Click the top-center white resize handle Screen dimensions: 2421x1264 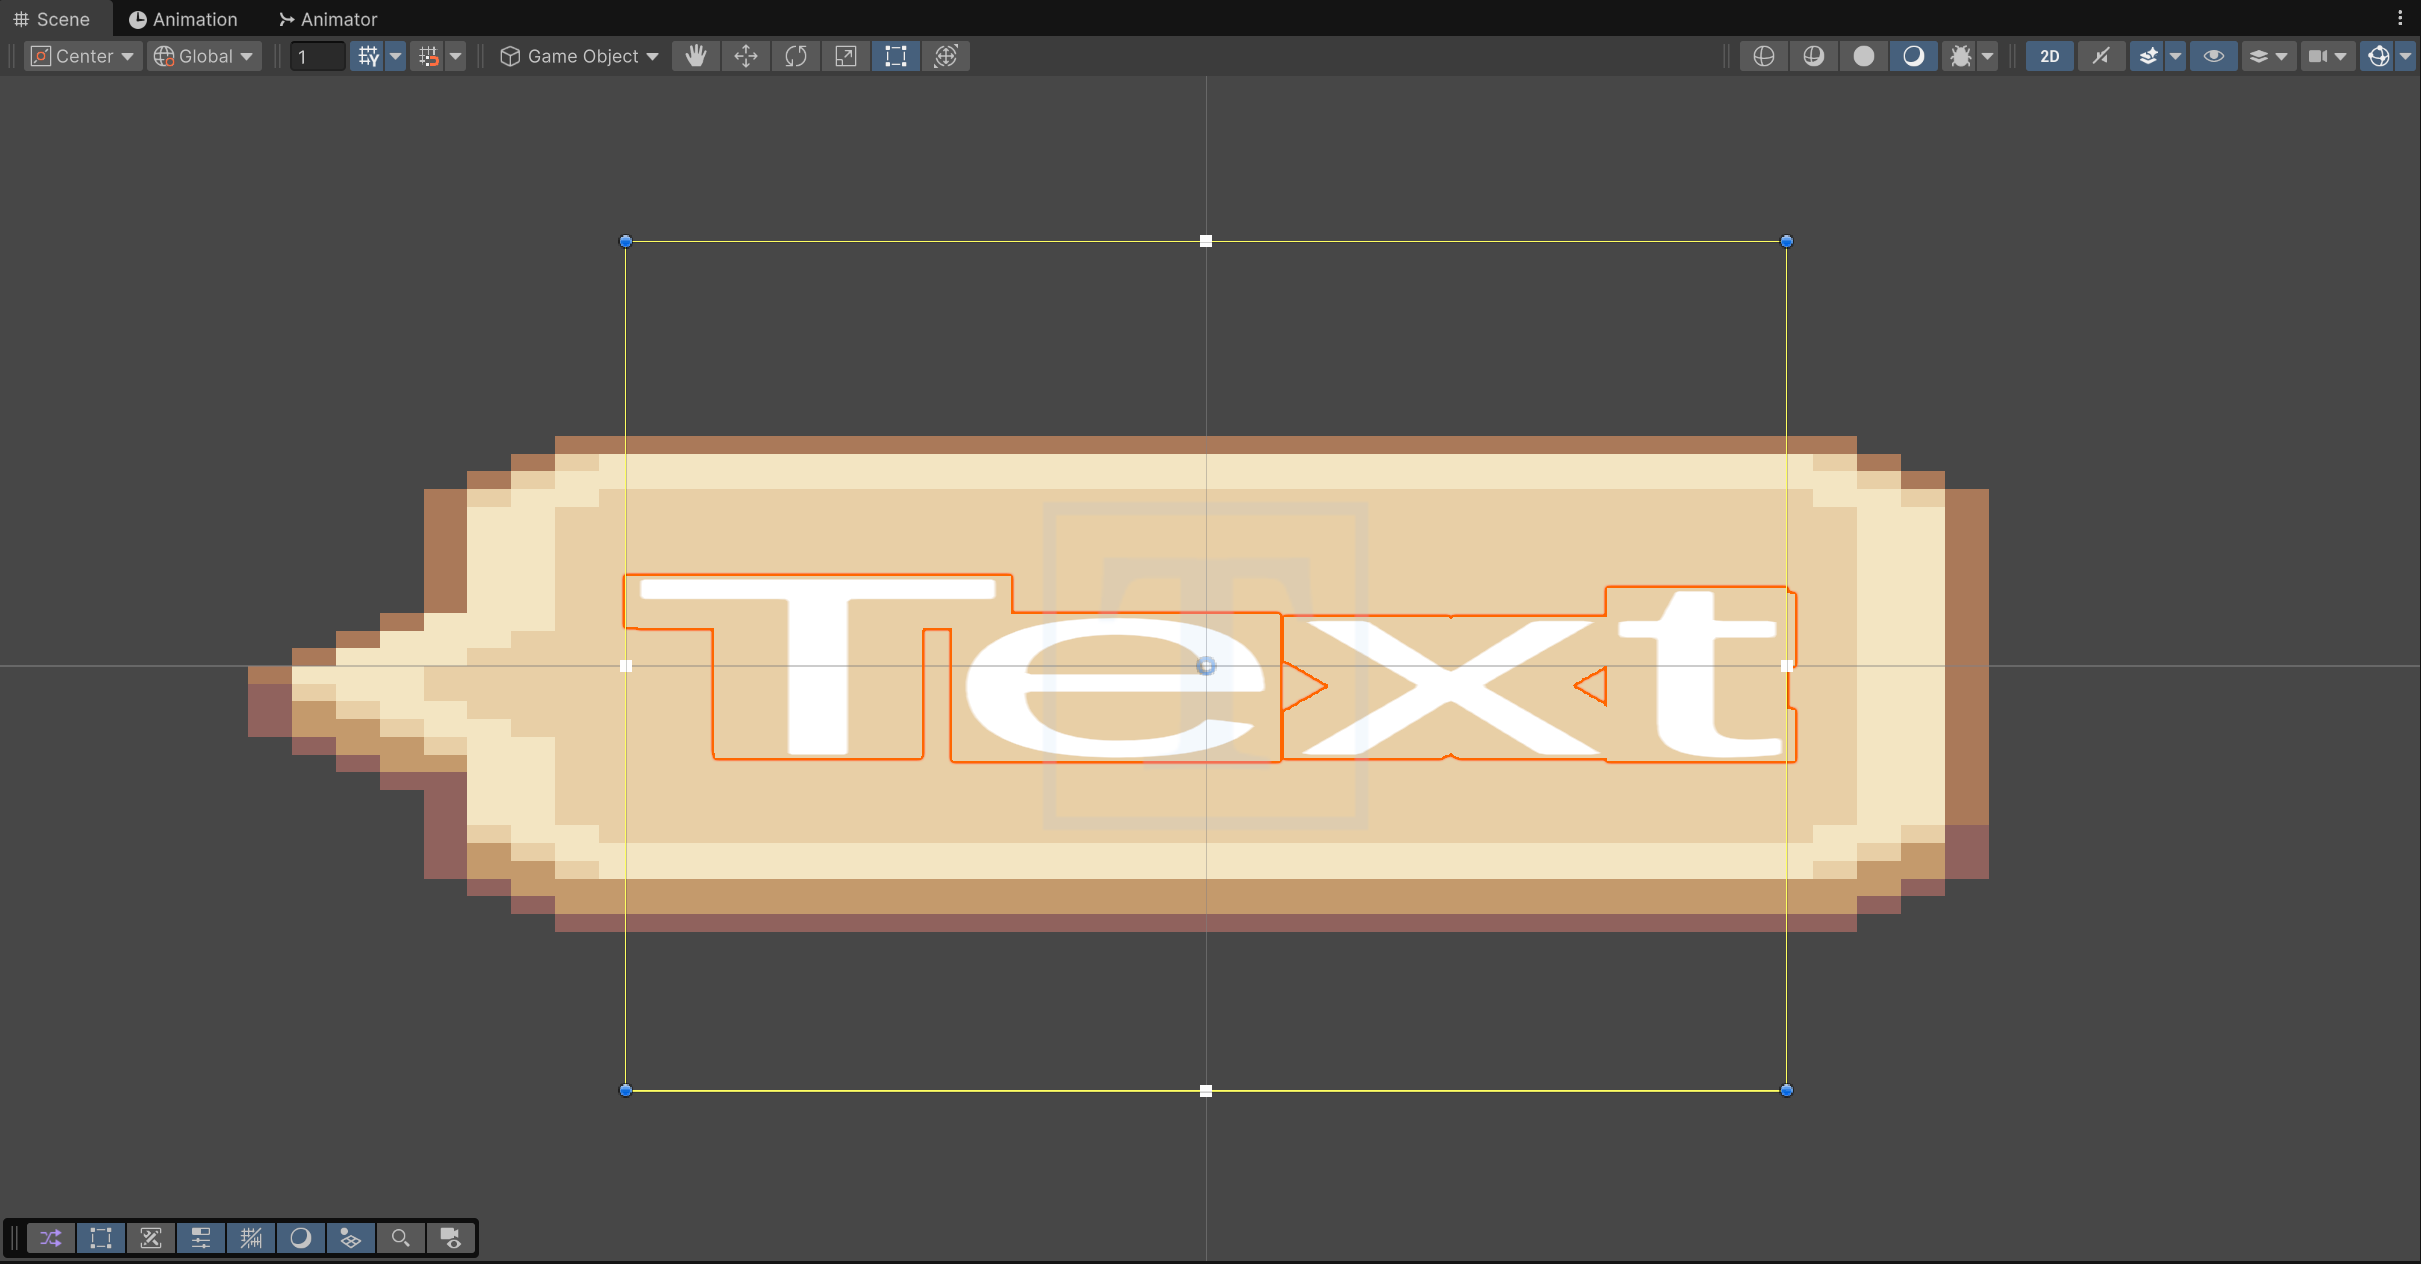click(1206, 241)
